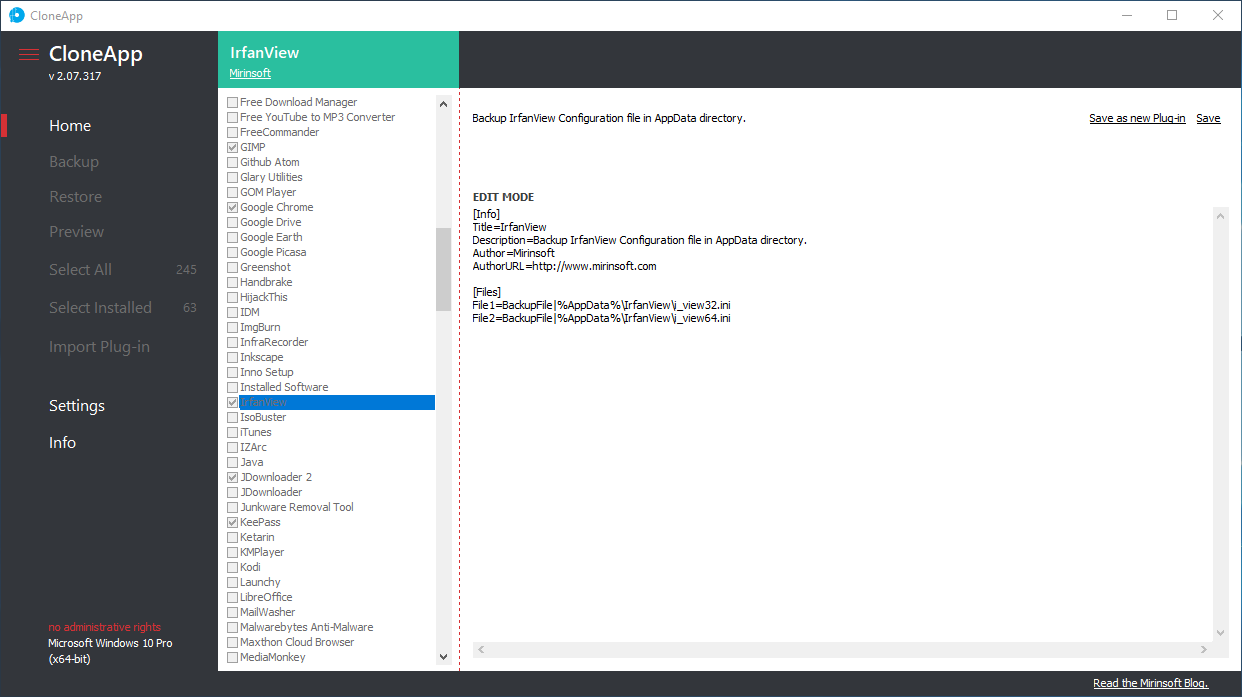This screenshot has height=697, width=1242.
Task: Select Google Earth entry
Action: pos(271,237)
